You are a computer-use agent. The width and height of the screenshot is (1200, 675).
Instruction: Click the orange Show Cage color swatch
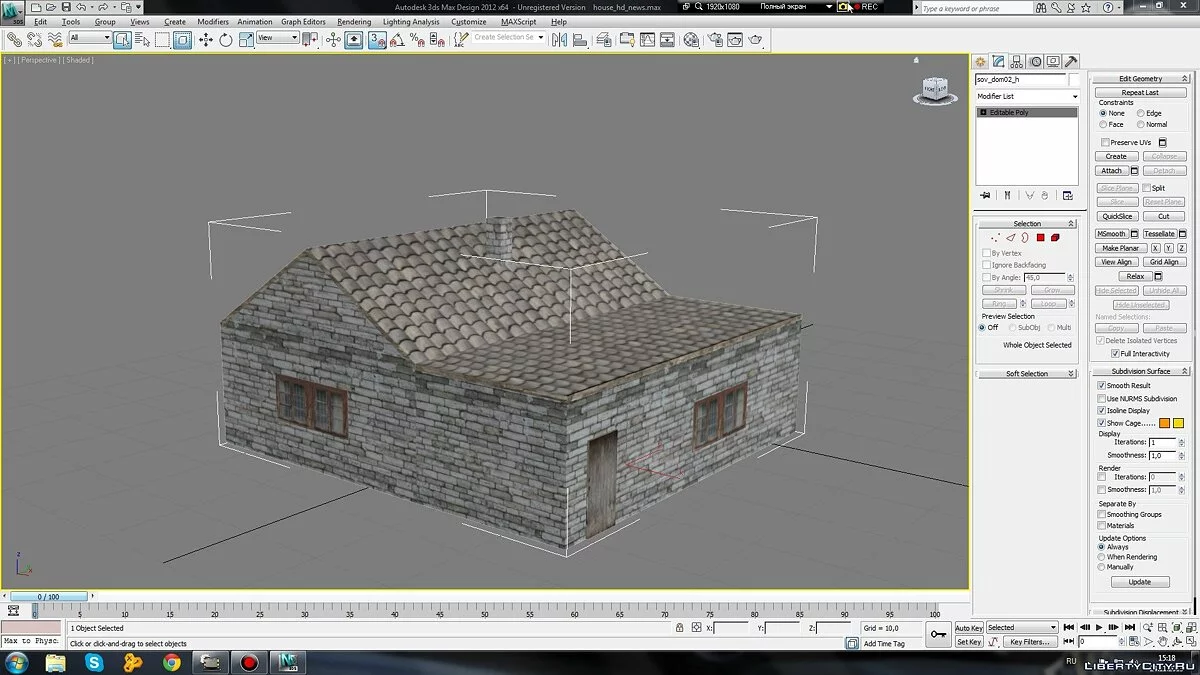coord(1164,423)
